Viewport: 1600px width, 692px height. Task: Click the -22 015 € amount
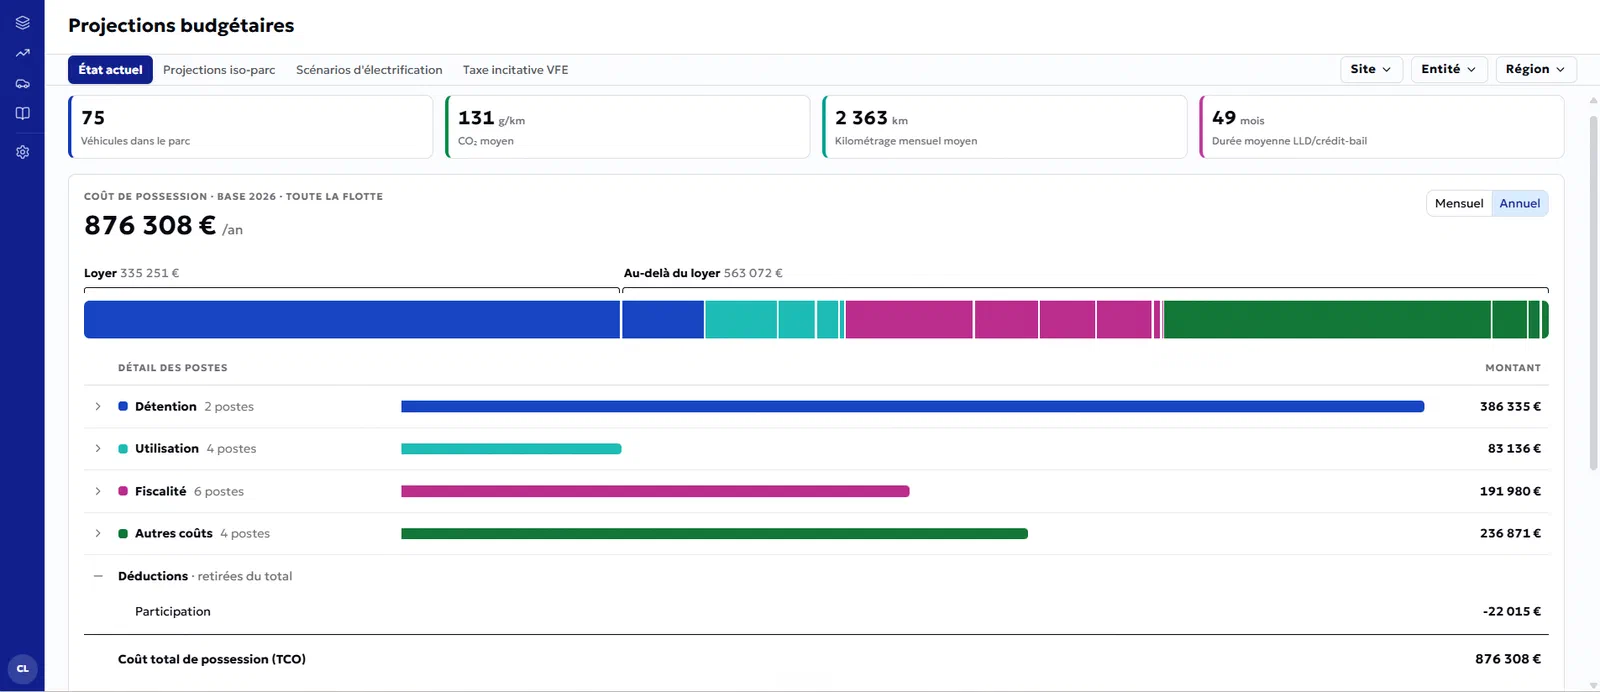coord(1512,612)
